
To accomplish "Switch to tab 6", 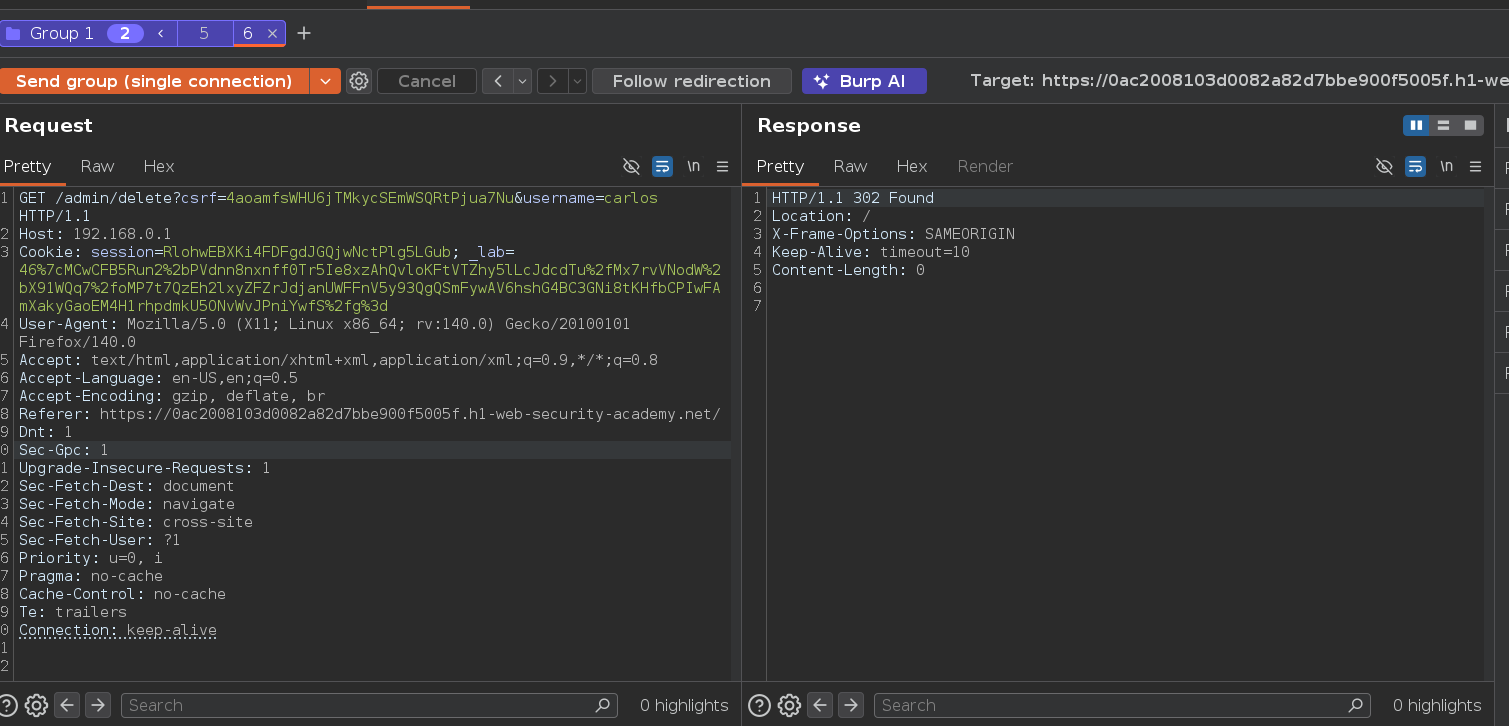I will (247, 33).
